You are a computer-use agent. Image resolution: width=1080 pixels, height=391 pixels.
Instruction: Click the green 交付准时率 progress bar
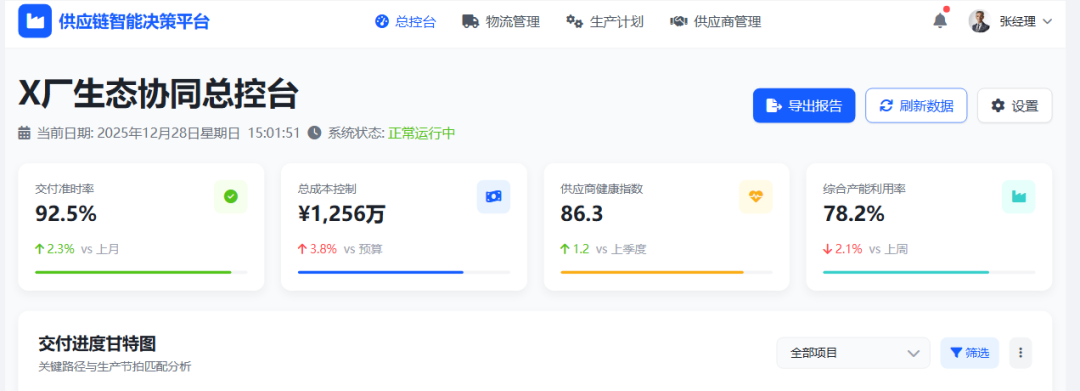tap(141, 273)
